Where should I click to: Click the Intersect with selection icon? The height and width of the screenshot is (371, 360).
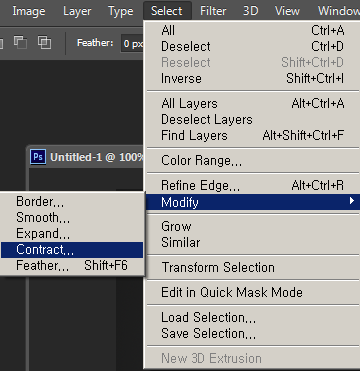click(x=44, y=43)
